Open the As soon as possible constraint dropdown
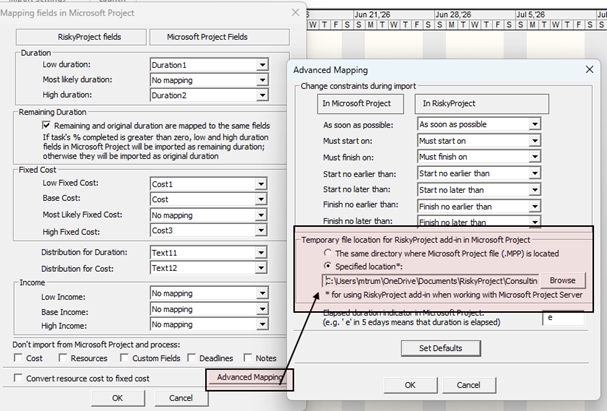Image resolution: width=607 pixels, height=411 pixels. (479, 124)
